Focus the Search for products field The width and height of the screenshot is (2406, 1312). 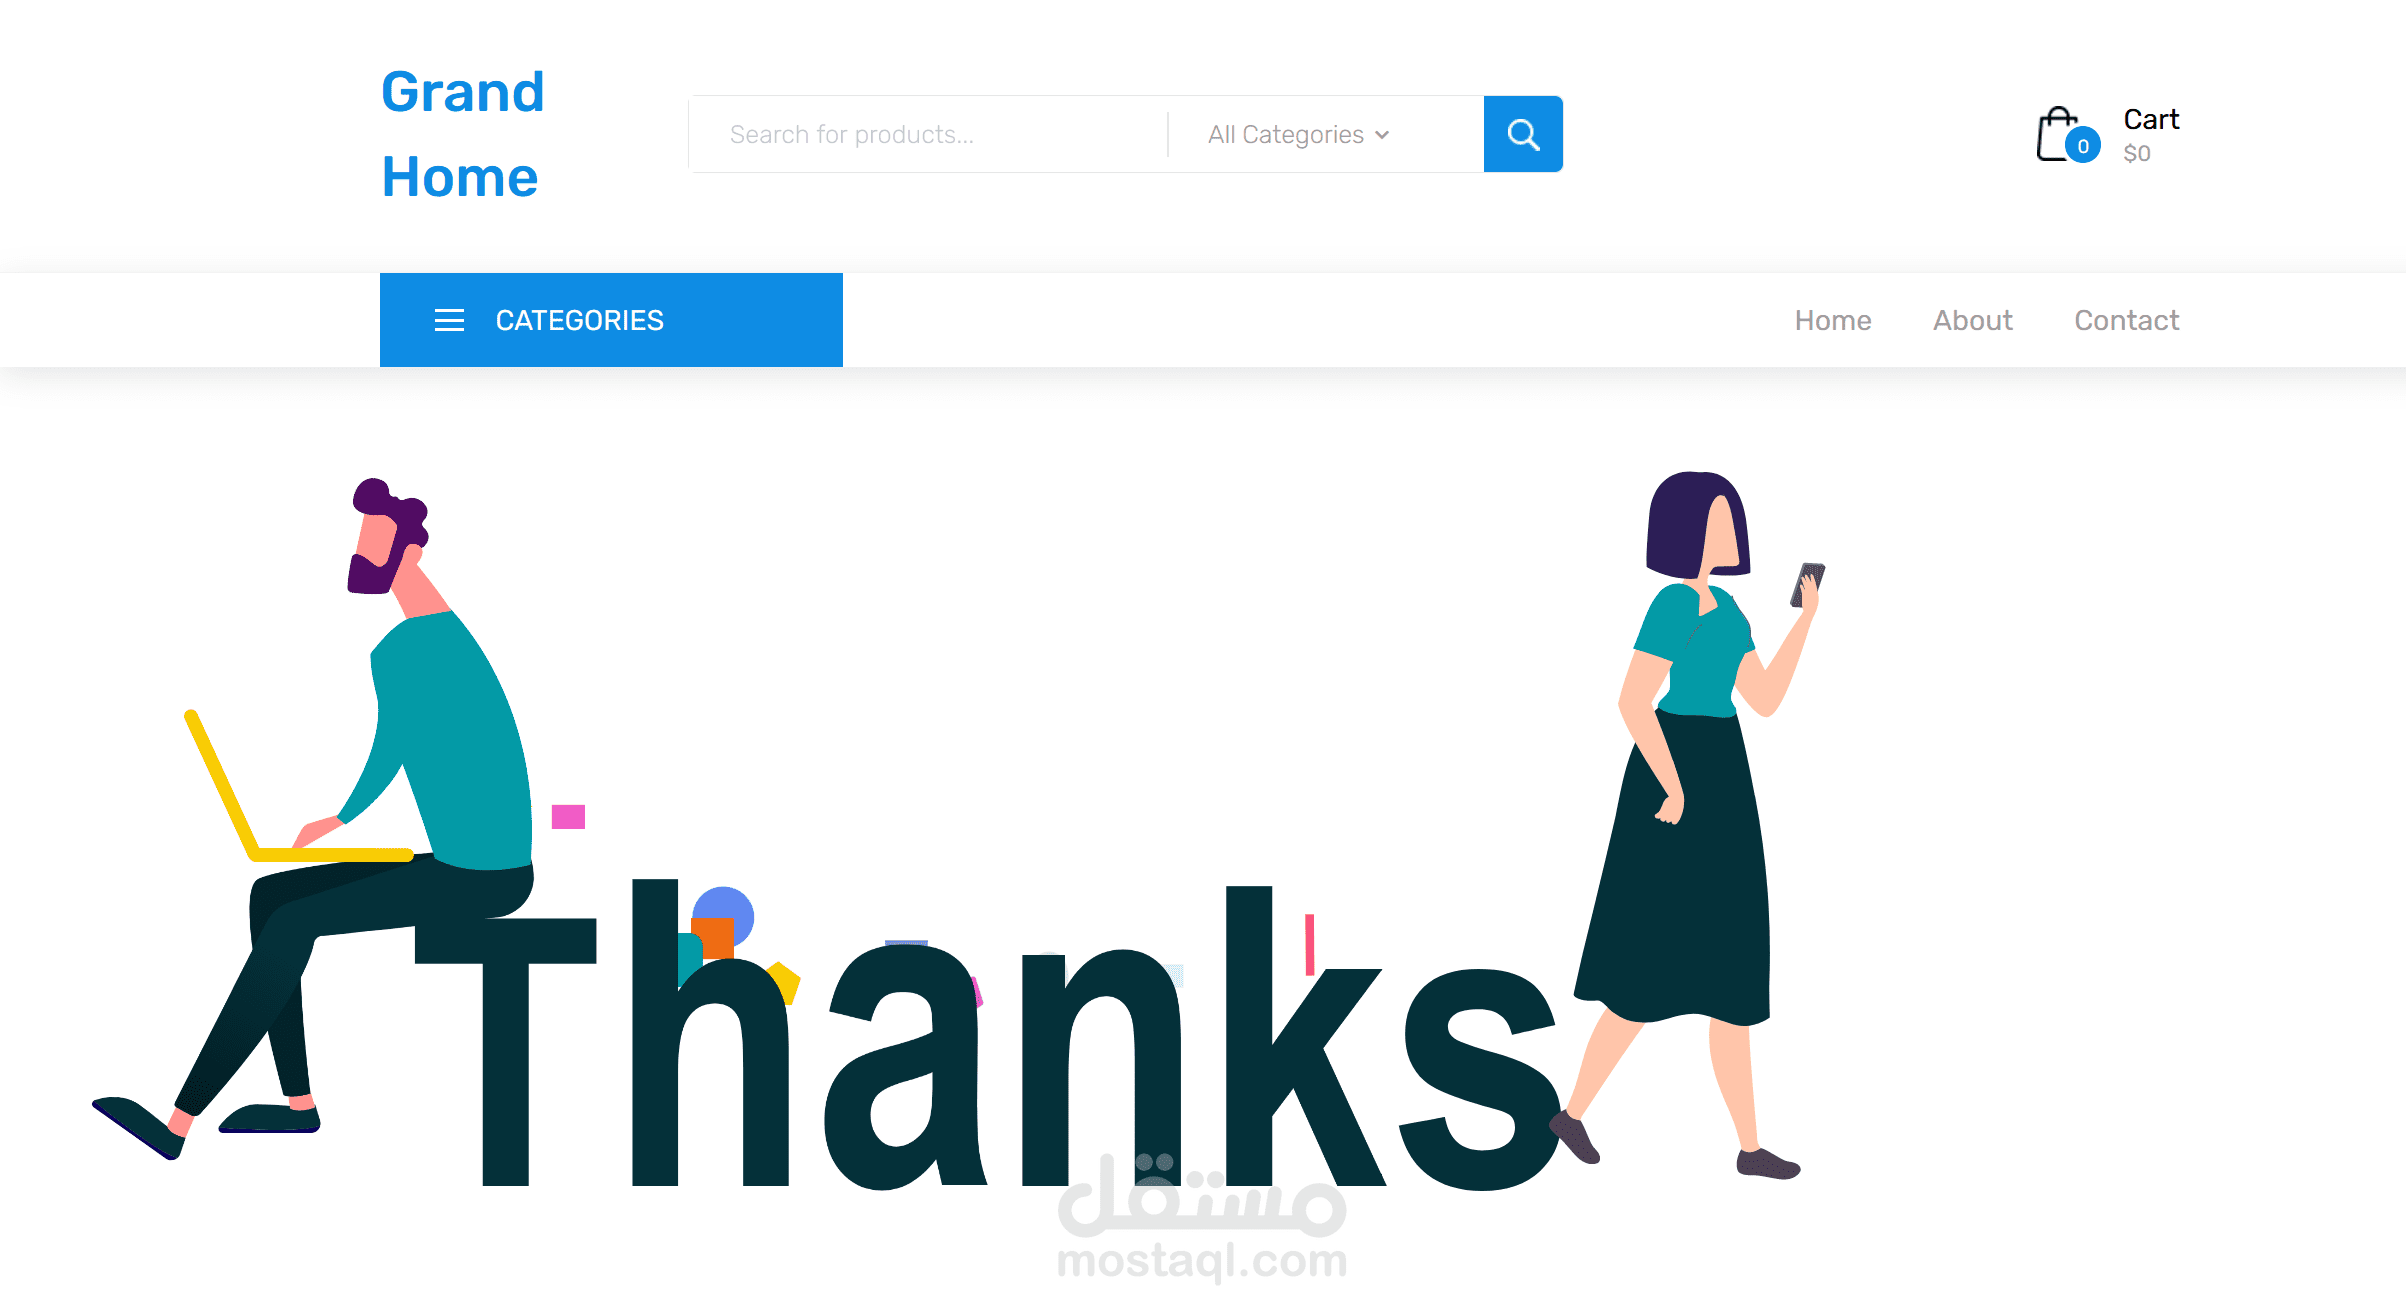928,134
